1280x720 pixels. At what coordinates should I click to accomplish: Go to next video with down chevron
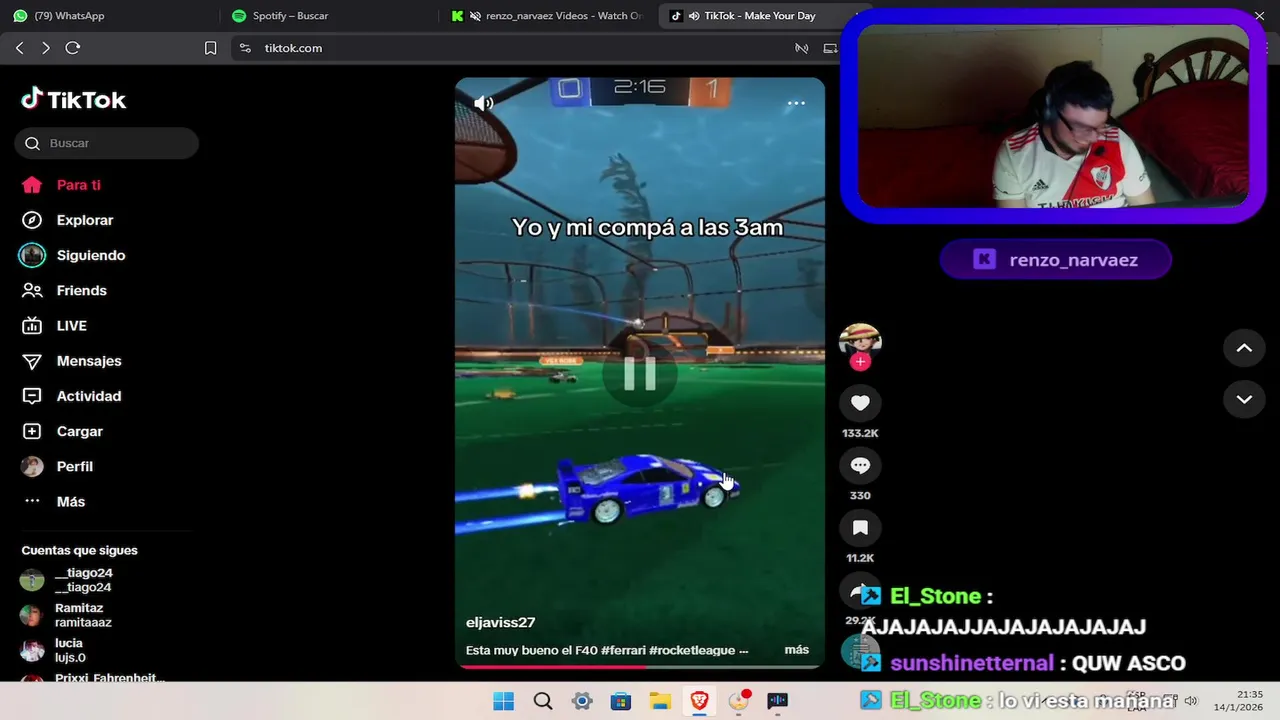(x=1244, y=399)
